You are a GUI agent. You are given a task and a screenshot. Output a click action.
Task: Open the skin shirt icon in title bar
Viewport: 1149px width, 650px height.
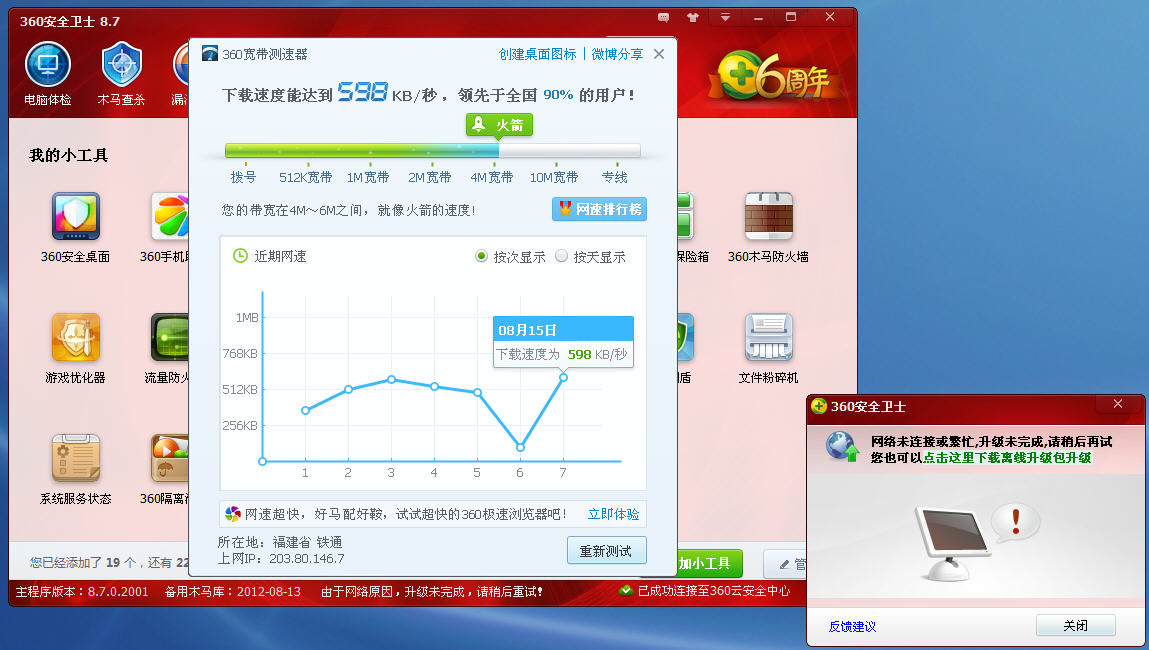pyautogui.click(x=693, y=17)
